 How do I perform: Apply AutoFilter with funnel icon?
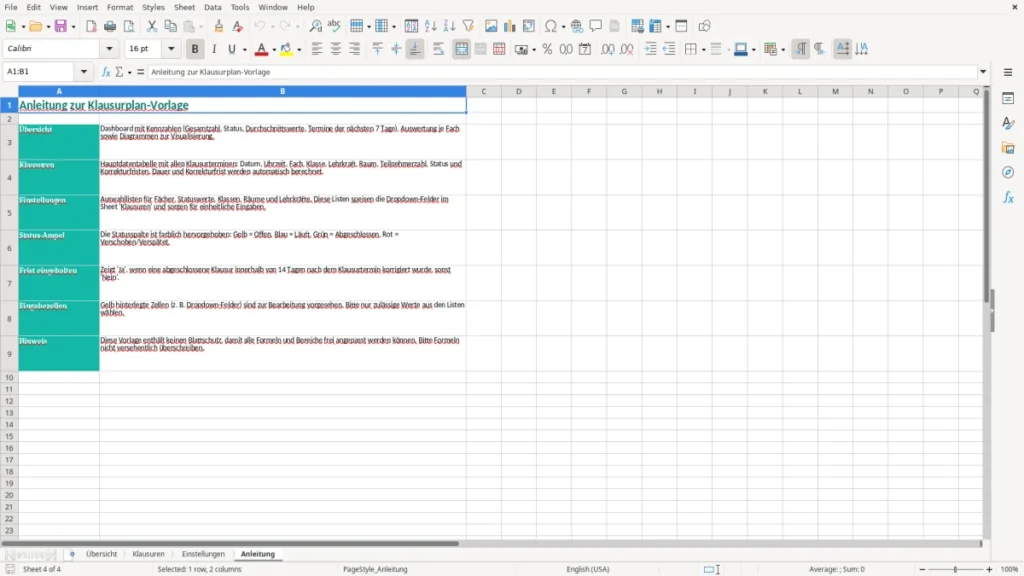(x=468, y=26)
